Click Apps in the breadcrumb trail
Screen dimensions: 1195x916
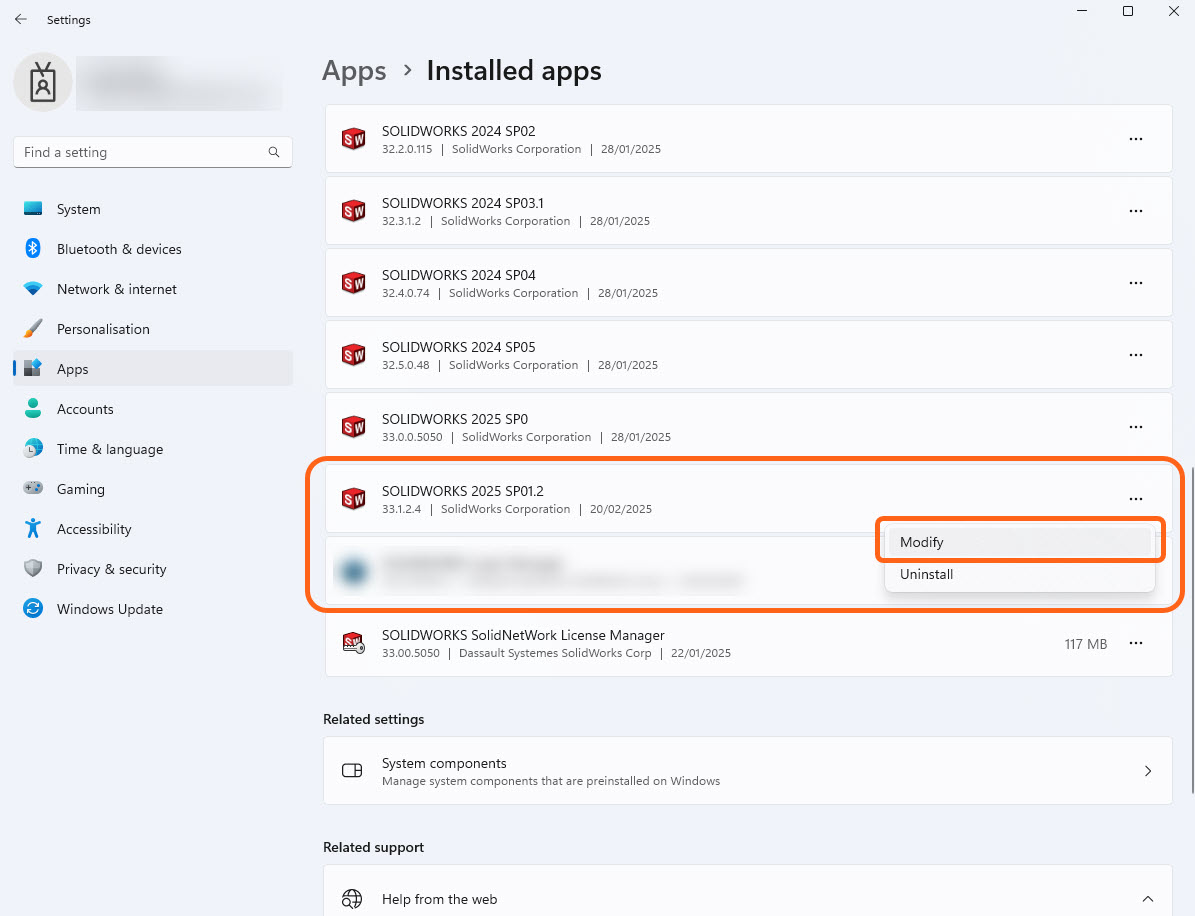[x=354, y=71]
